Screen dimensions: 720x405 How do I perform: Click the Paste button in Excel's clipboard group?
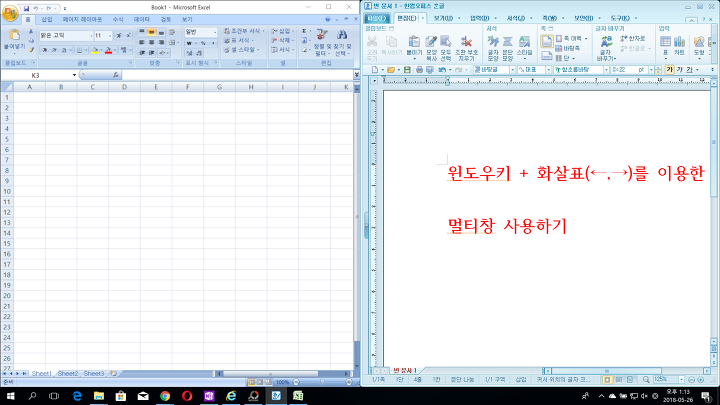[14, 40]
